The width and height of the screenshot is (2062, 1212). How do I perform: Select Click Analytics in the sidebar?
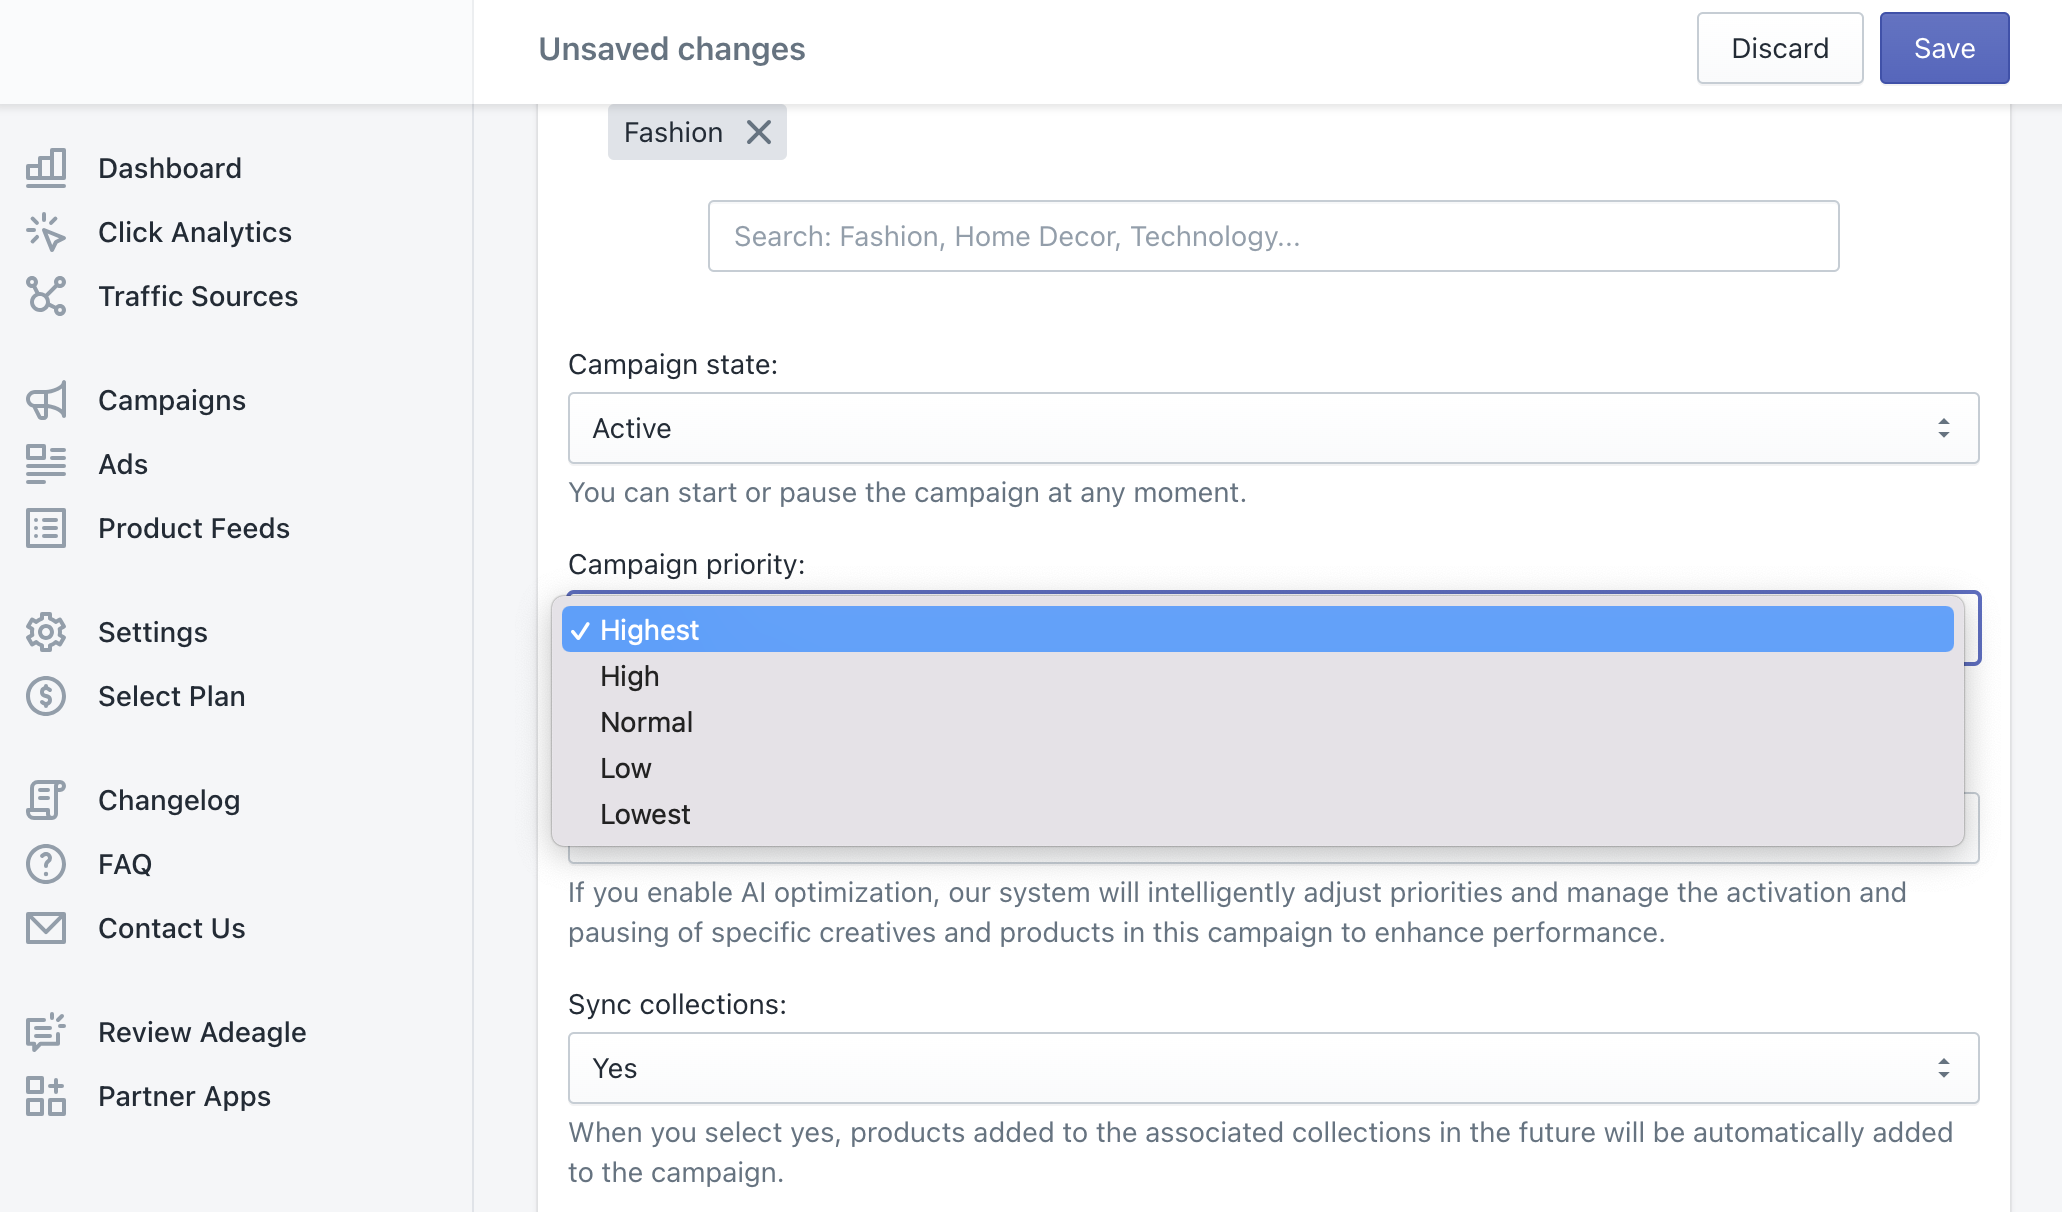click(x=195, y=232)
